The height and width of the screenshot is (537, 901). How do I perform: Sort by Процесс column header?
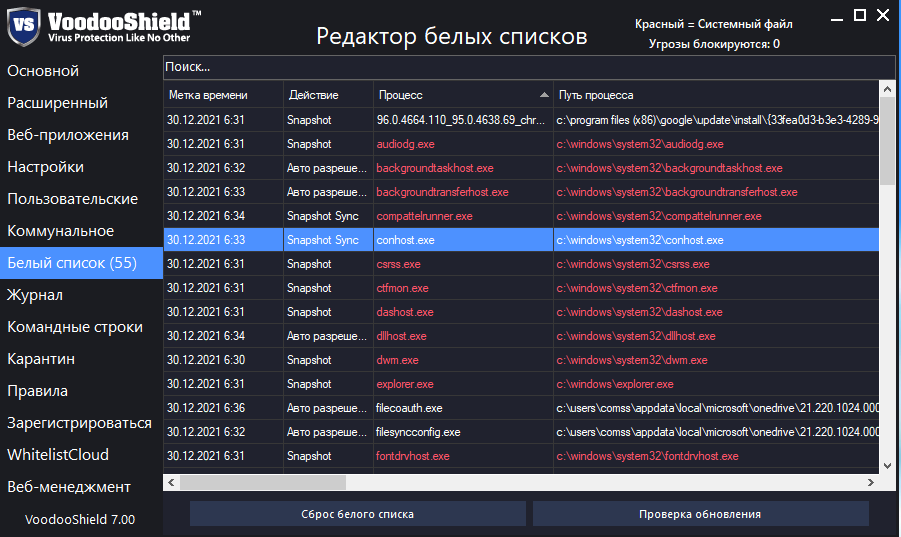pos(463,95)
